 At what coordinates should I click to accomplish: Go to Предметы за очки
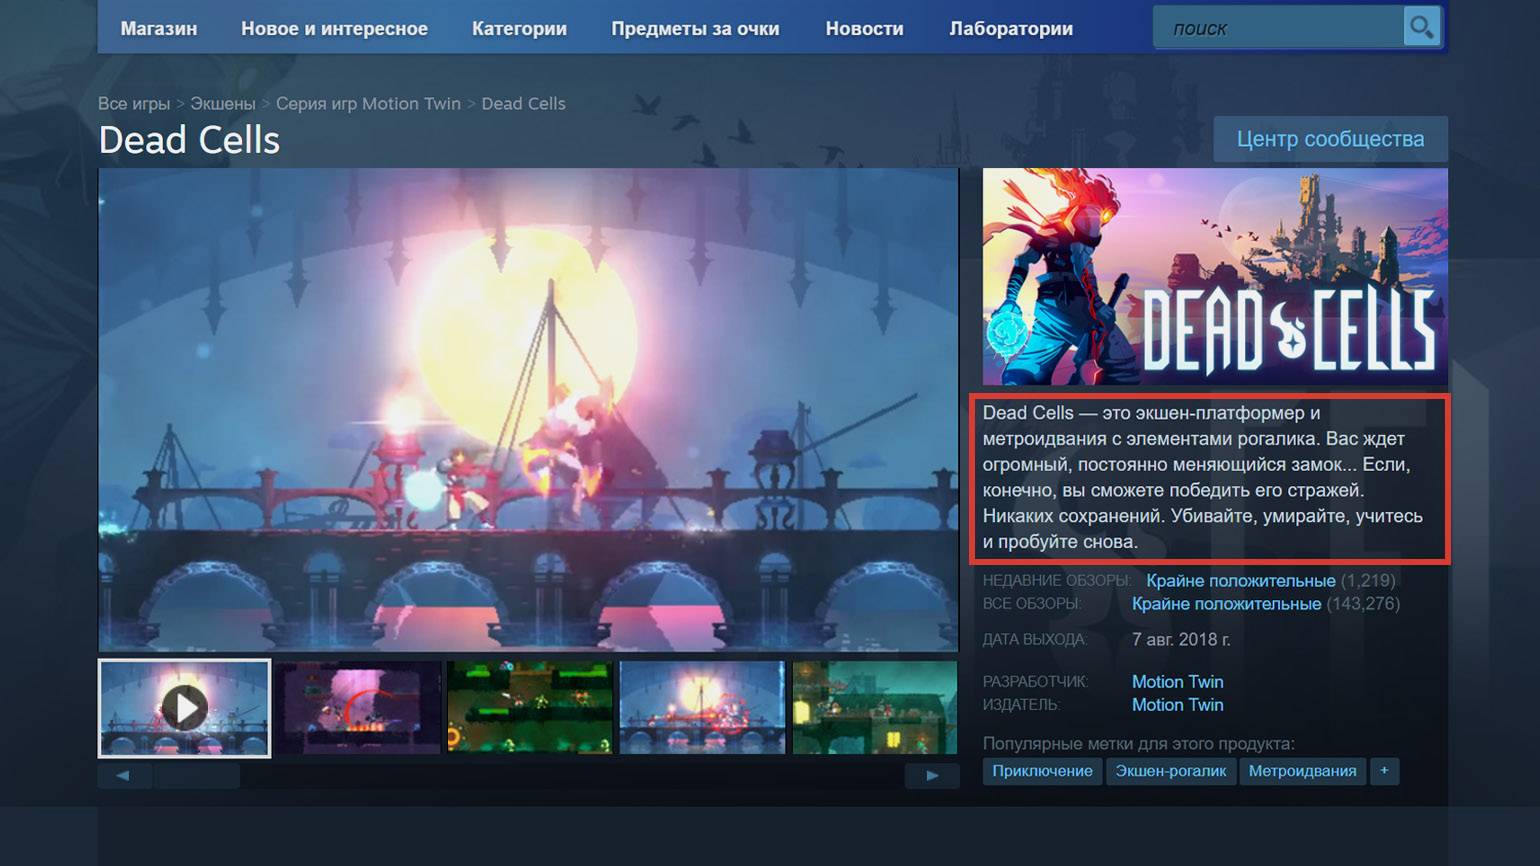click(695, 29)
